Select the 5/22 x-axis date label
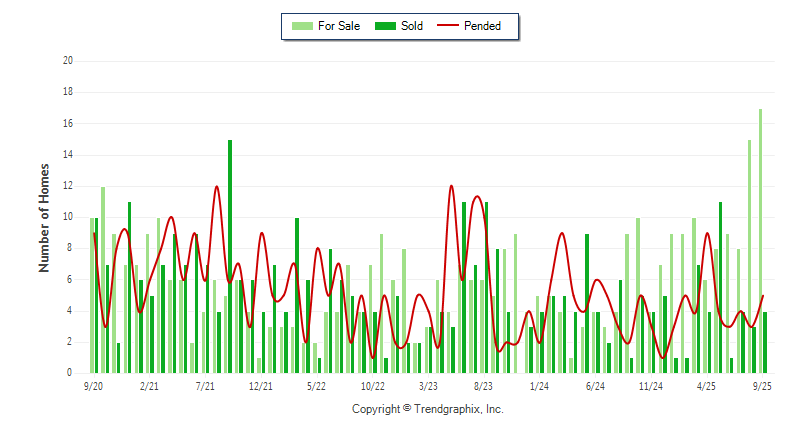 click(x=316, y=385)
